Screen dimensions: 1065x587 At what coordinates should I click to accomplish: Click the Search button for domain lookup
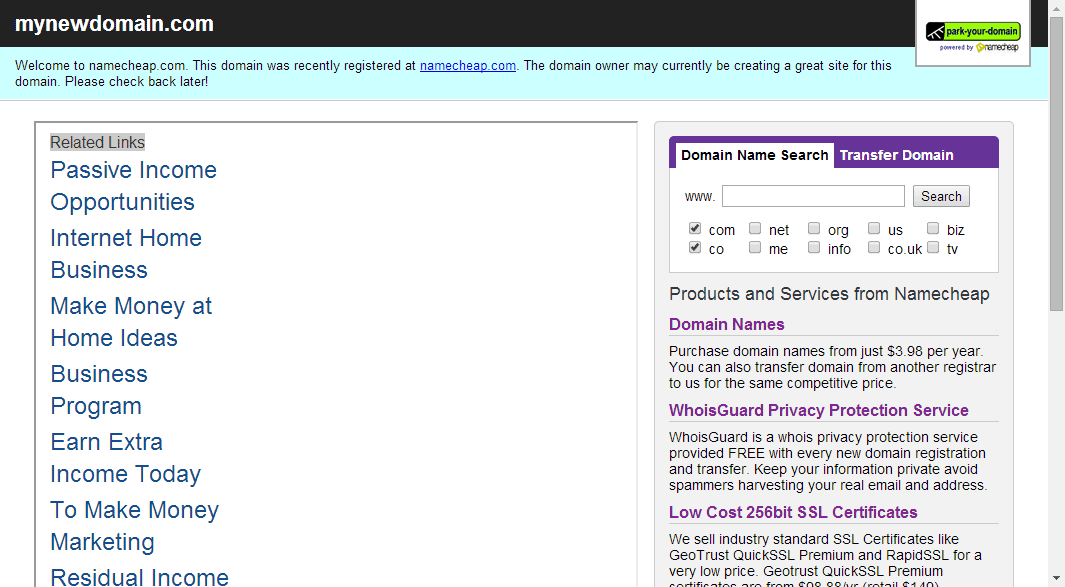(941, 196)
